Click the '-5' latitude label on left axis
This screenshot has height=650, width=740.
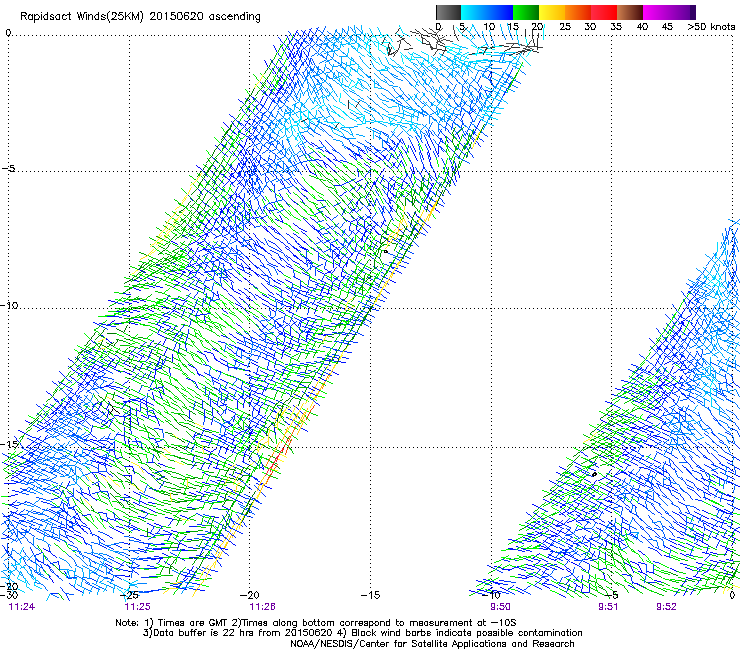(x=8, y=169)
